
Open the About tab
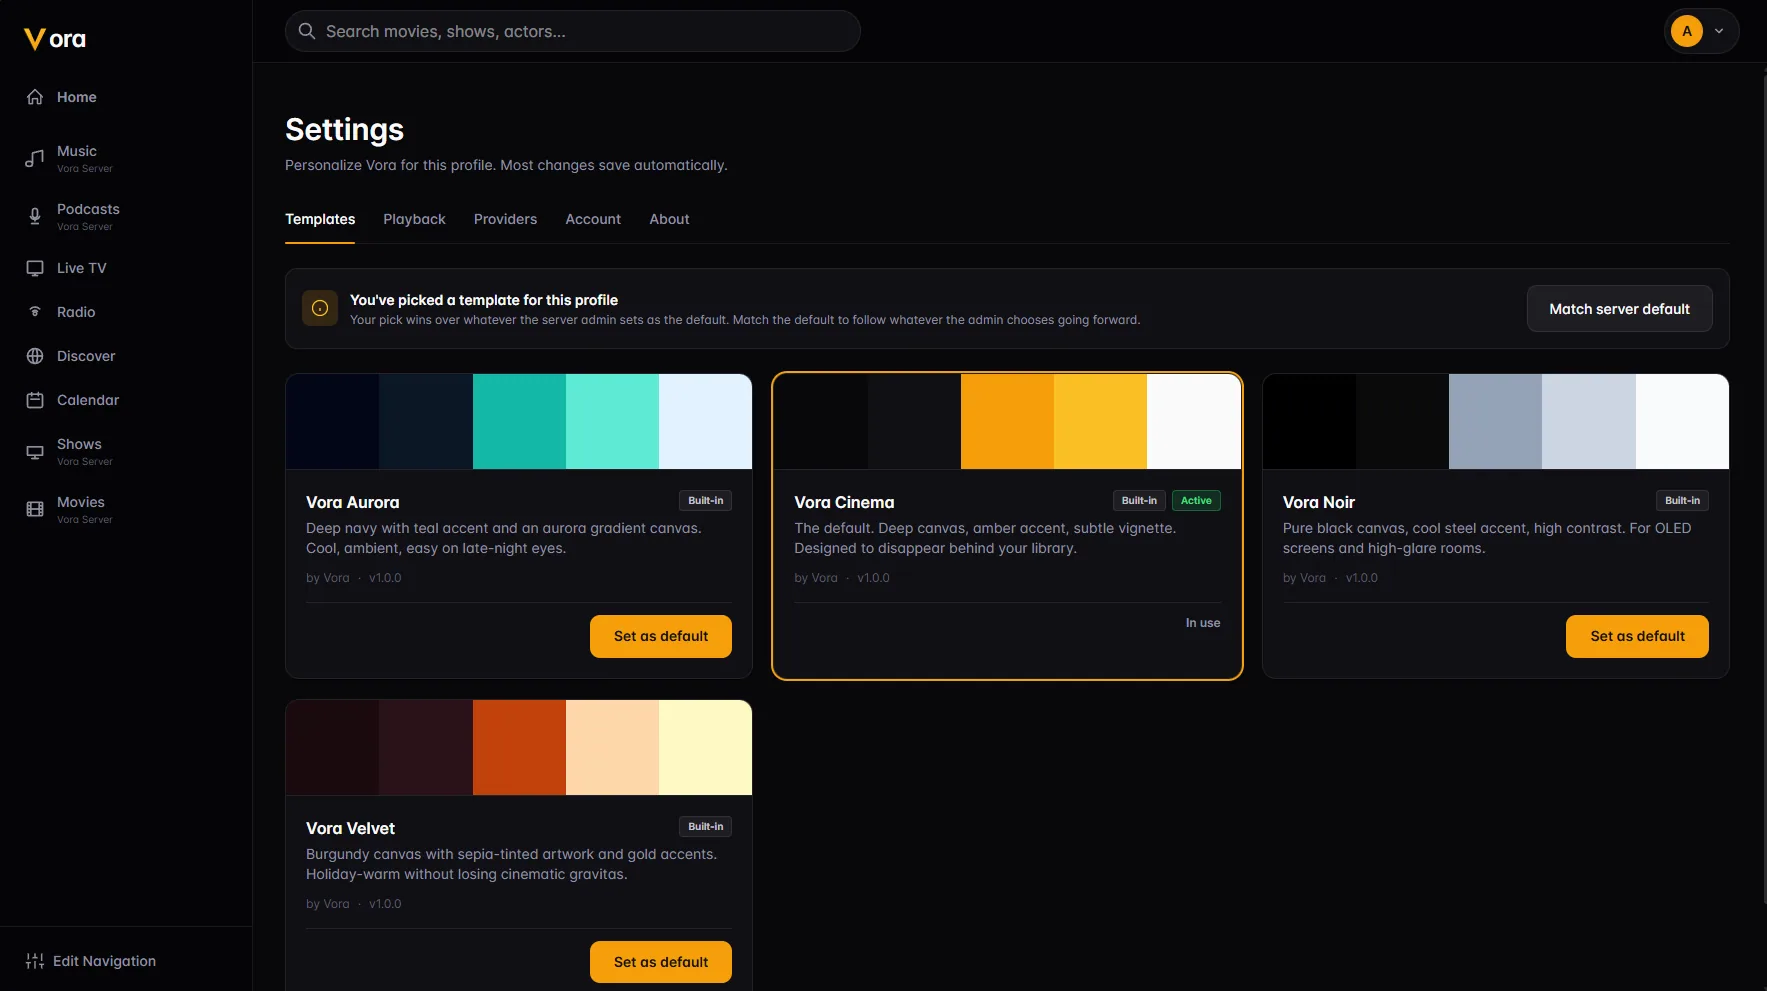tap(669, 219)
